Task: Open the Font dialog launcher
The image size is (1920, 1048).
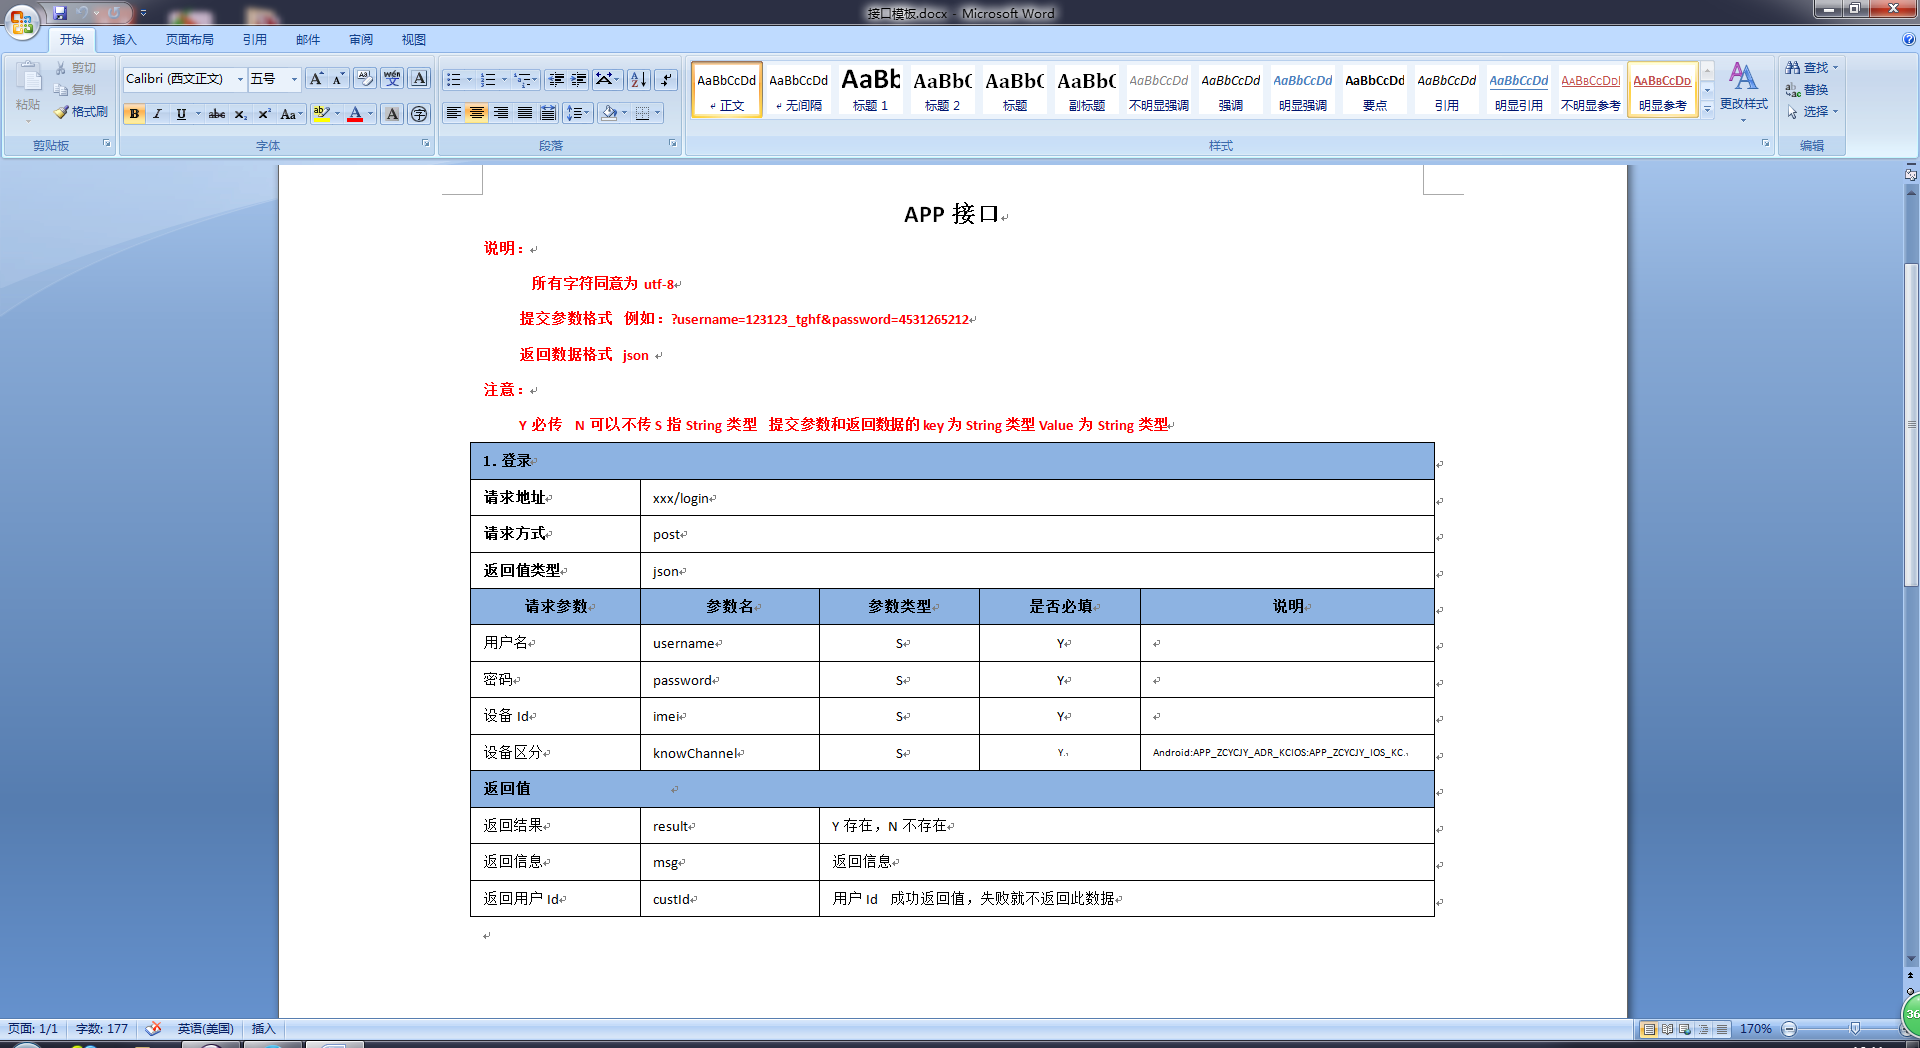Action: point(426,144)
